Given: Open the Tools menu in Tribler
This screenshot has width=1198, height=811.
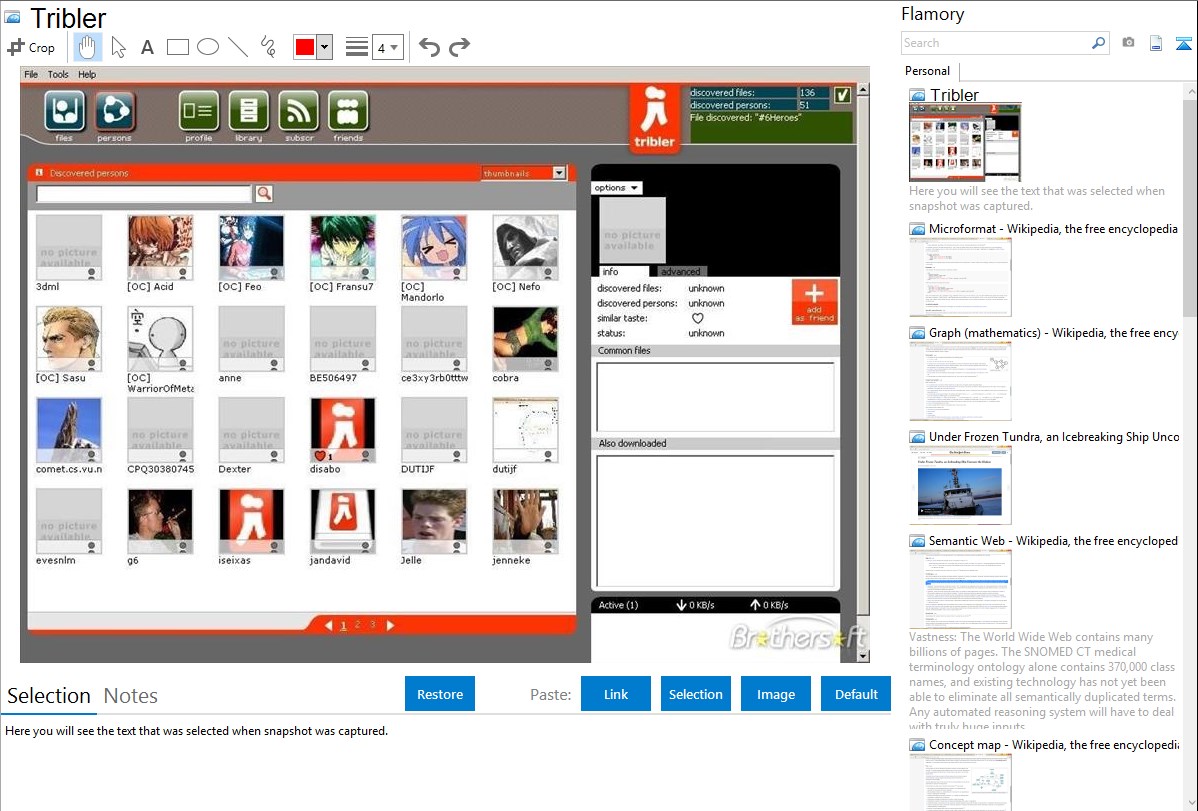Looking at the screenshot, I should point(58,74).
